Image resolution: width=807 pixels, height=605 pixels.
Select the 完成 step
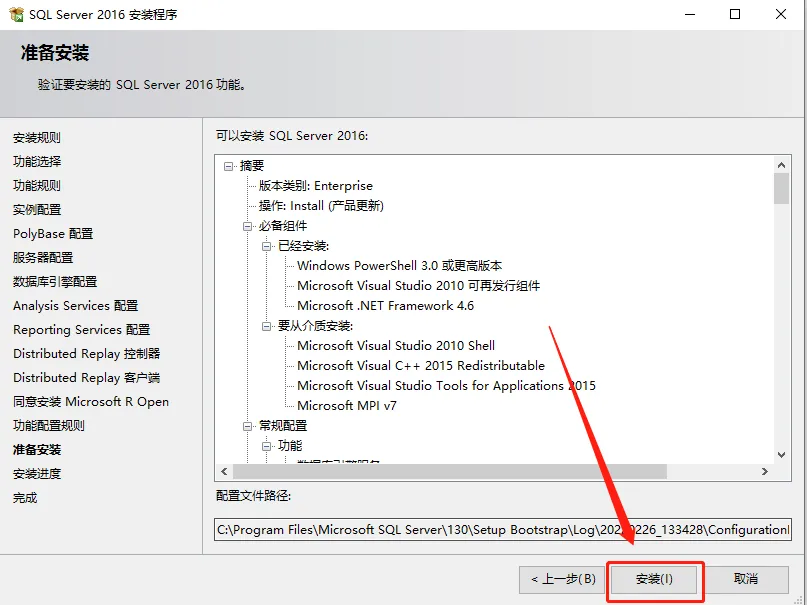pos(25,498)
